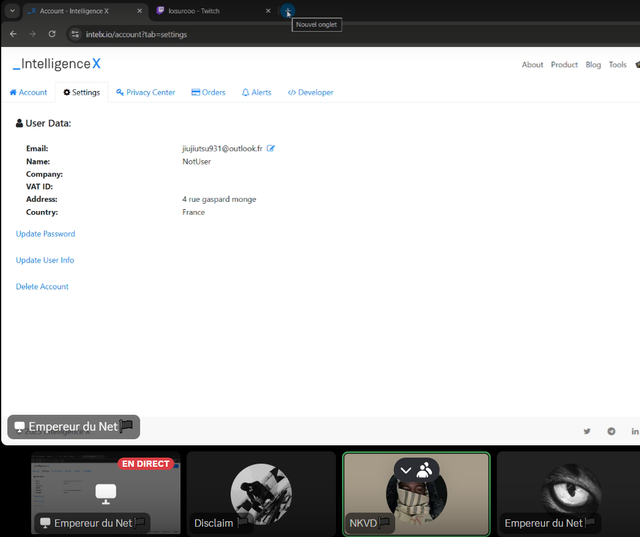640x537 pixels.
Task: Reload the current page
Action: [x=52, y=34]
